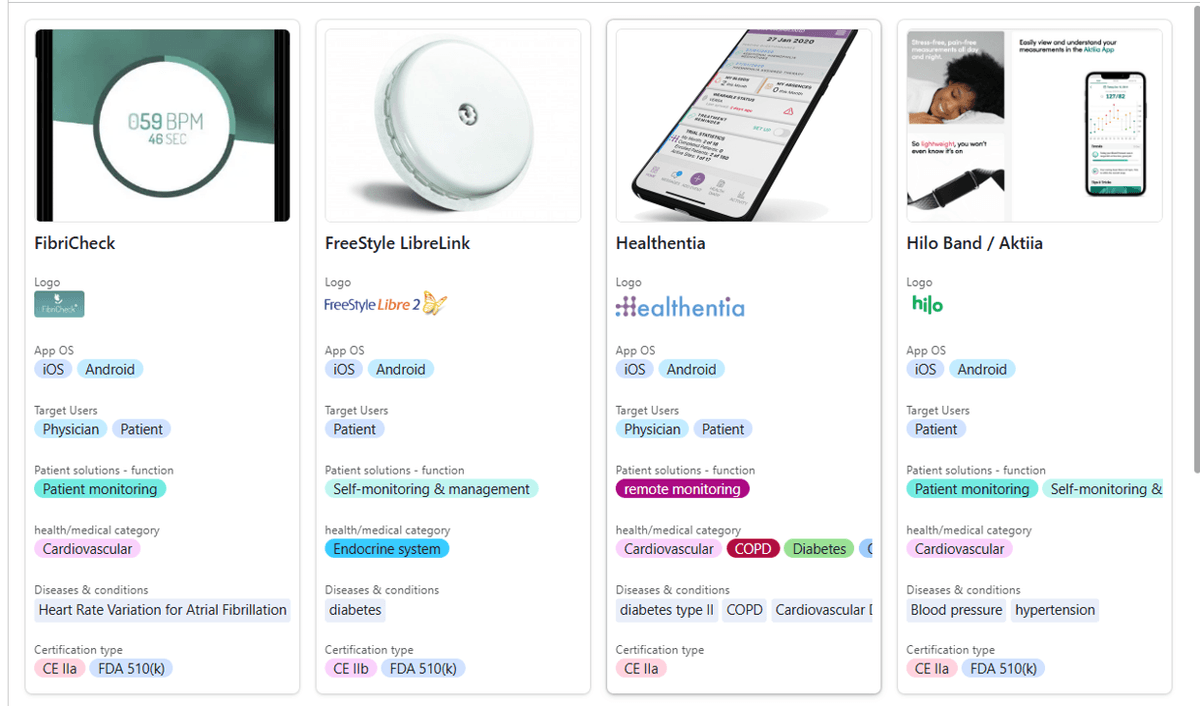Click the FreeStyle Libre 2 logo
Viewport: 1200px width, 706px height.
pos(383,304)
